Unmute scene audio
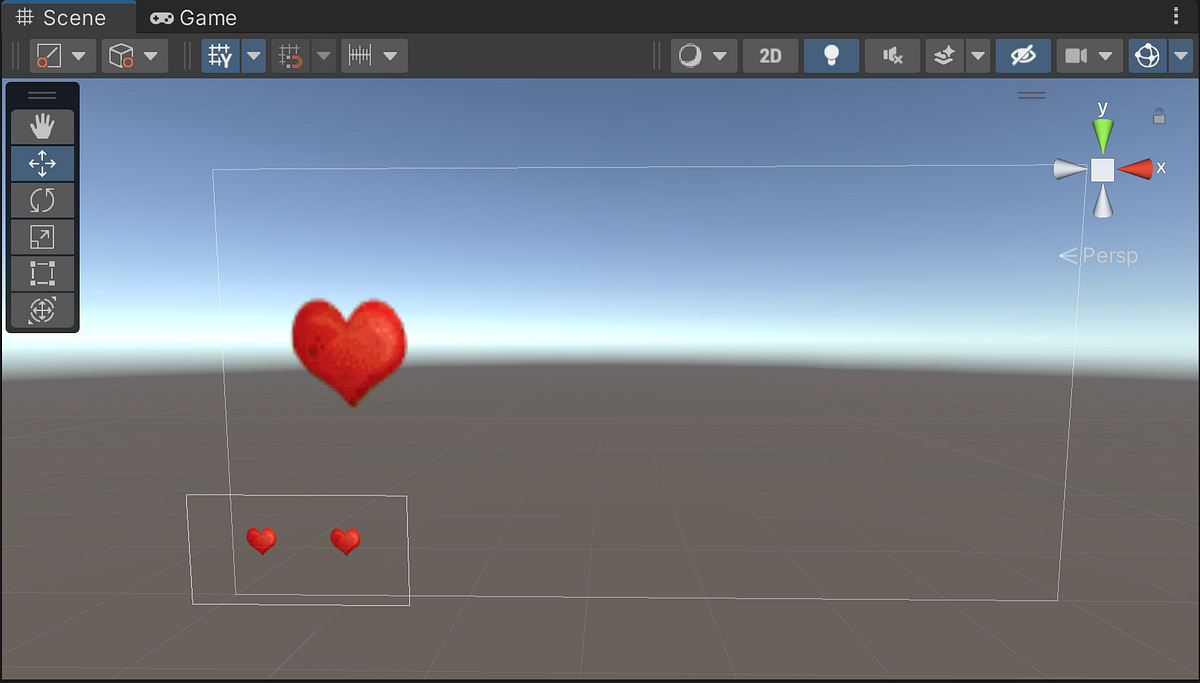The width and height of the screenshot is (1200, 683). pyautogui.click(x=891, y=56)
